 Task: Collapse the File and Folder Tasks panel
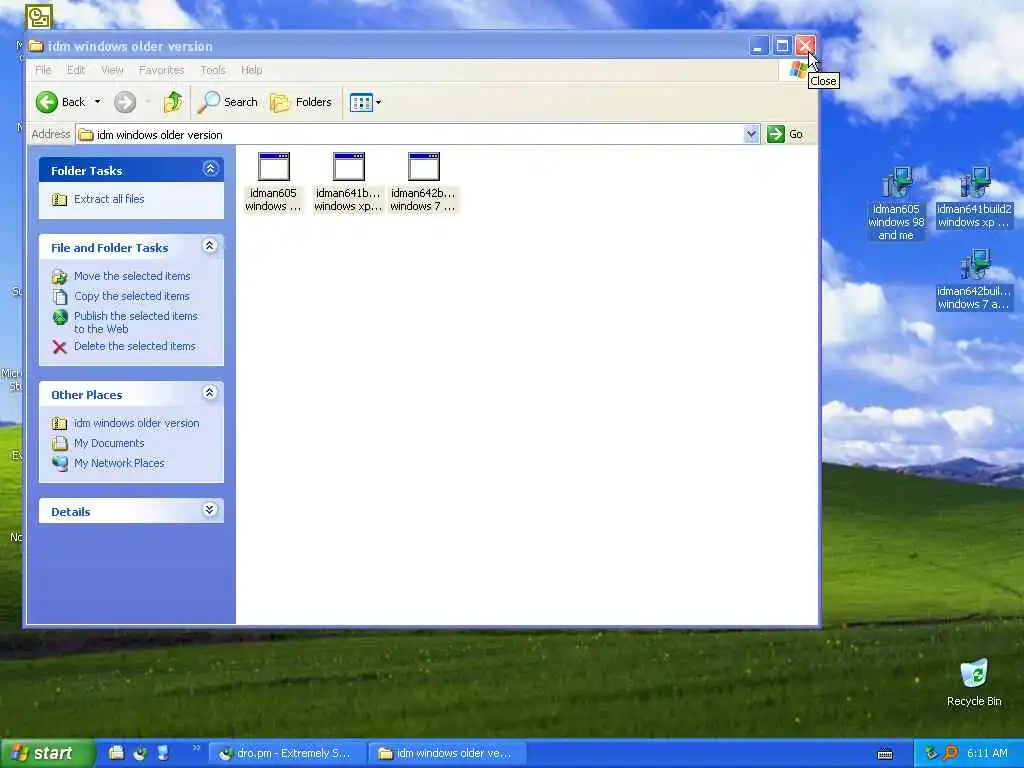tap(210, 246)
